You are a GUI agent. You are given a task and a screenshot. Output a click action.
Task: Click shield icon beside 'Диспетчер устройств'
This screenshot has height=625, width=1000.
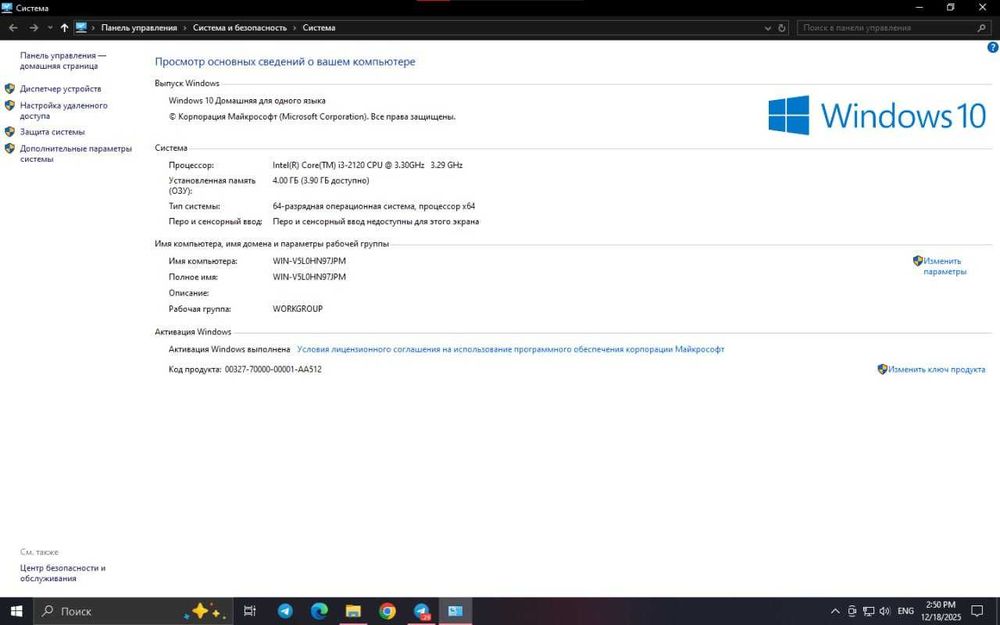point(10,89)
